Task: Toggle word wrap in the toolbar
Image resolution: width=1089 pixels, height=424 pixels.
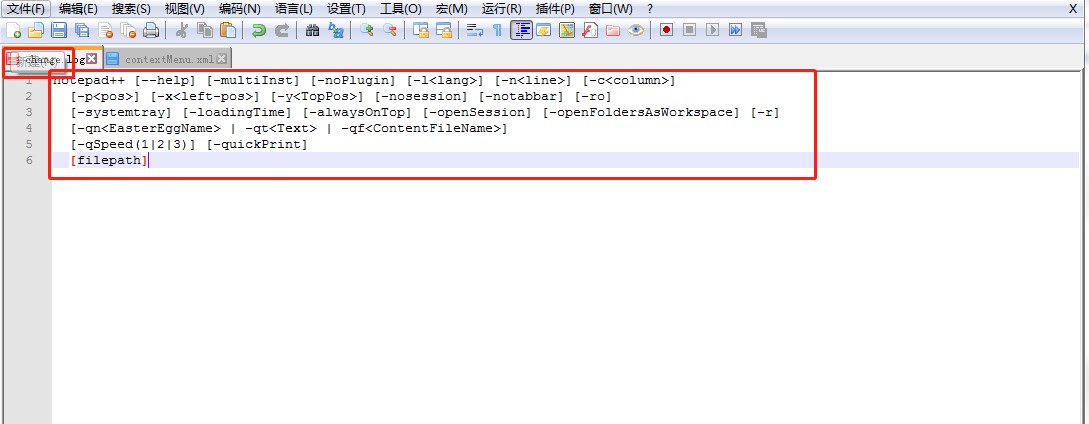Action: coord(474,30)
